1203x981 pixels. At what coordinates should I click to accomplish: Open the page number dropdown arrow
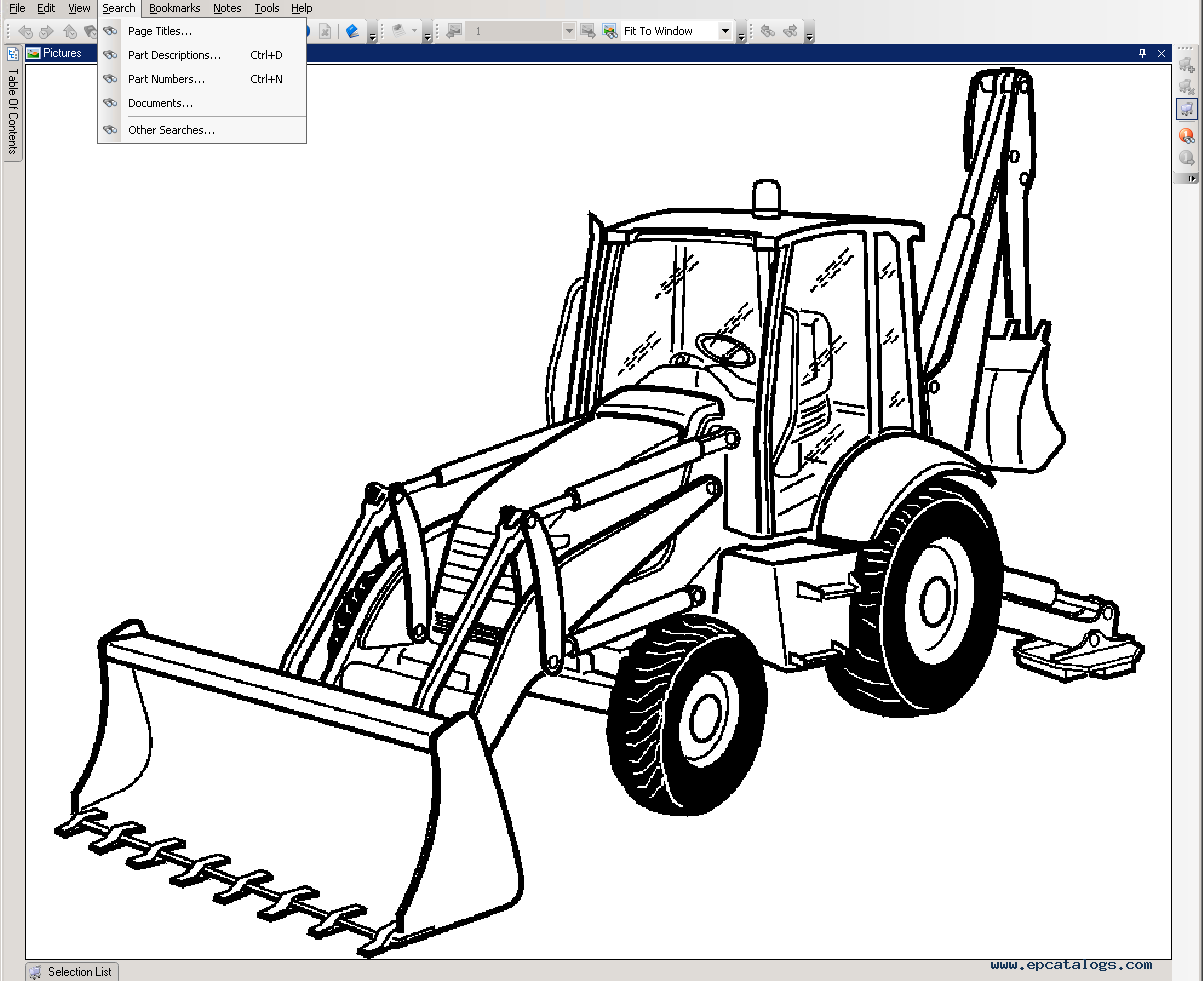(x=569, y=31)
